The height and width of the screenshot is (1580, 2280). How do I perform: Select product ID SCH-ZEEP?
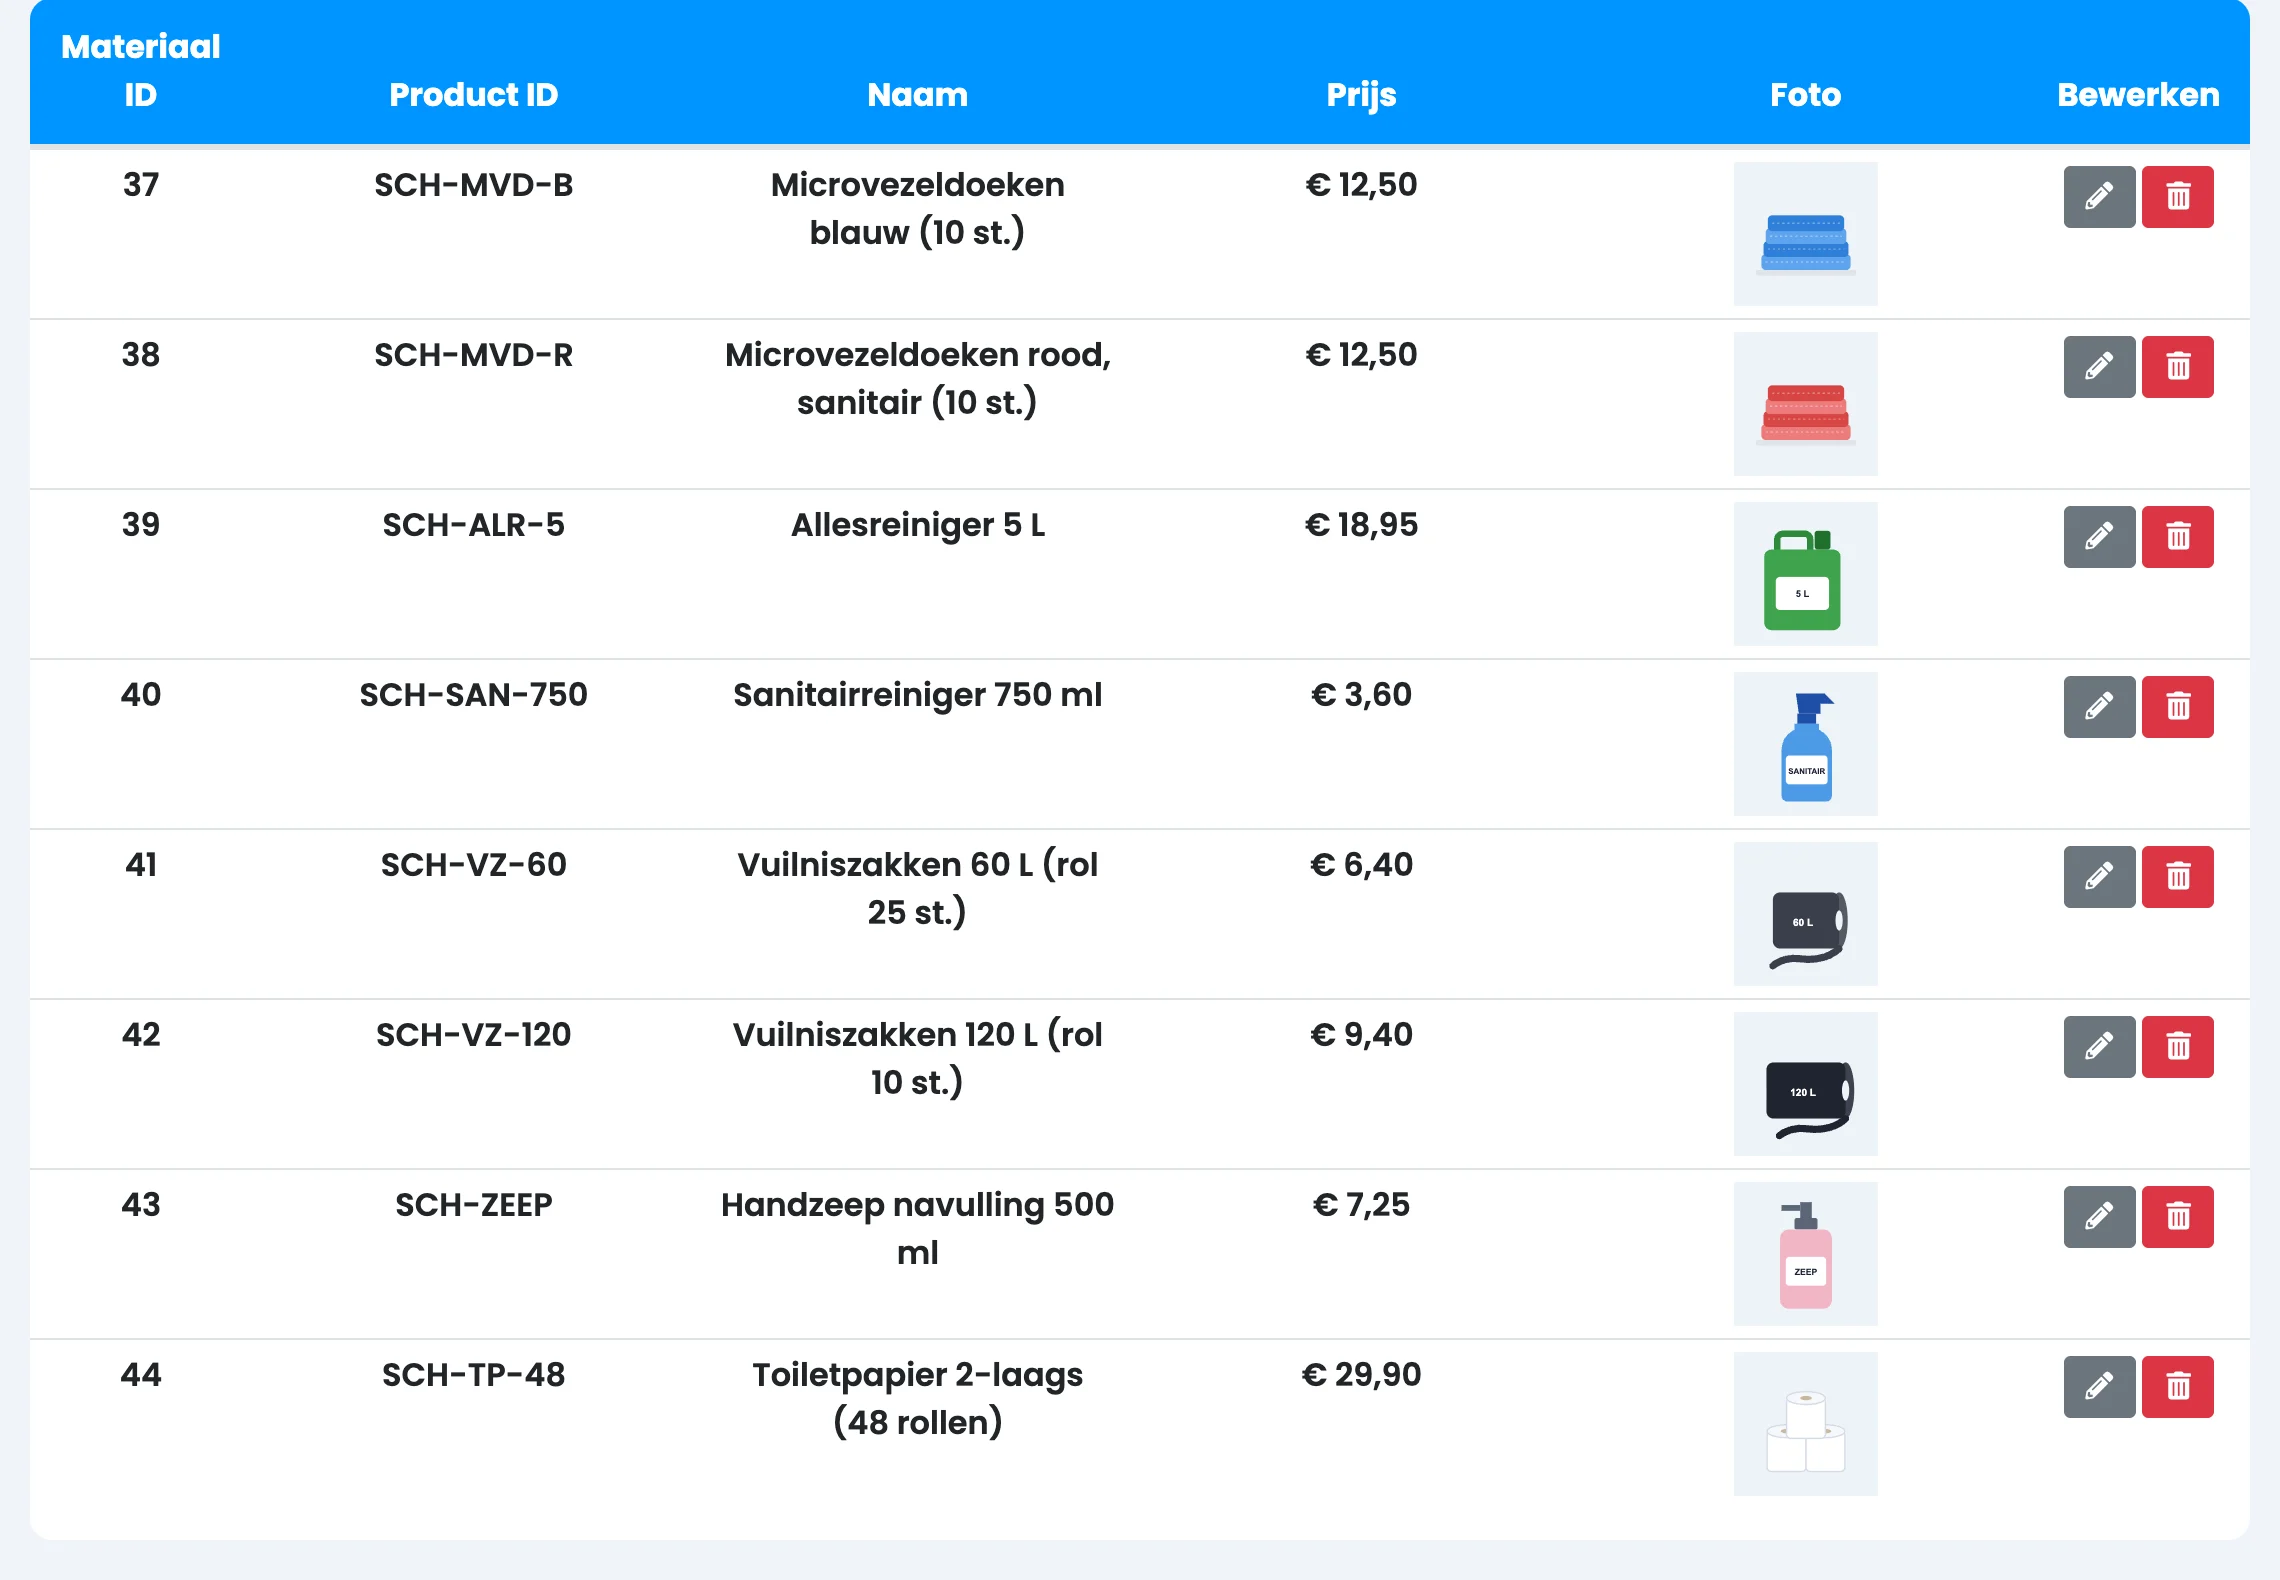[474, 1205]
